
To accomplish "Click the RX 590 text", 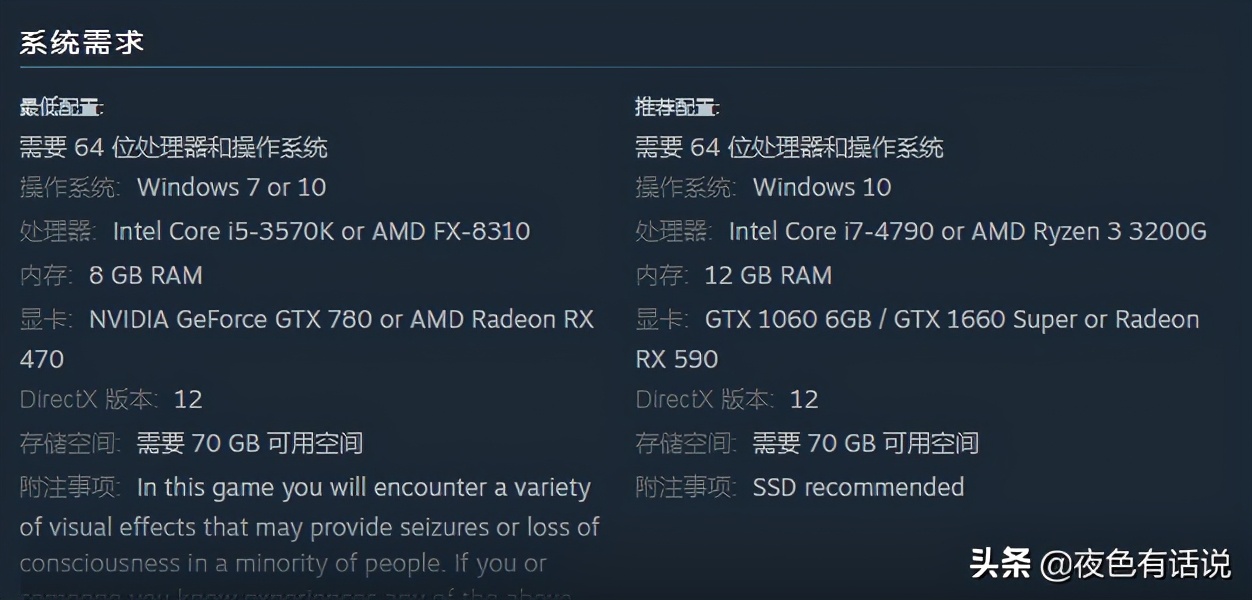I will point(677,359).
